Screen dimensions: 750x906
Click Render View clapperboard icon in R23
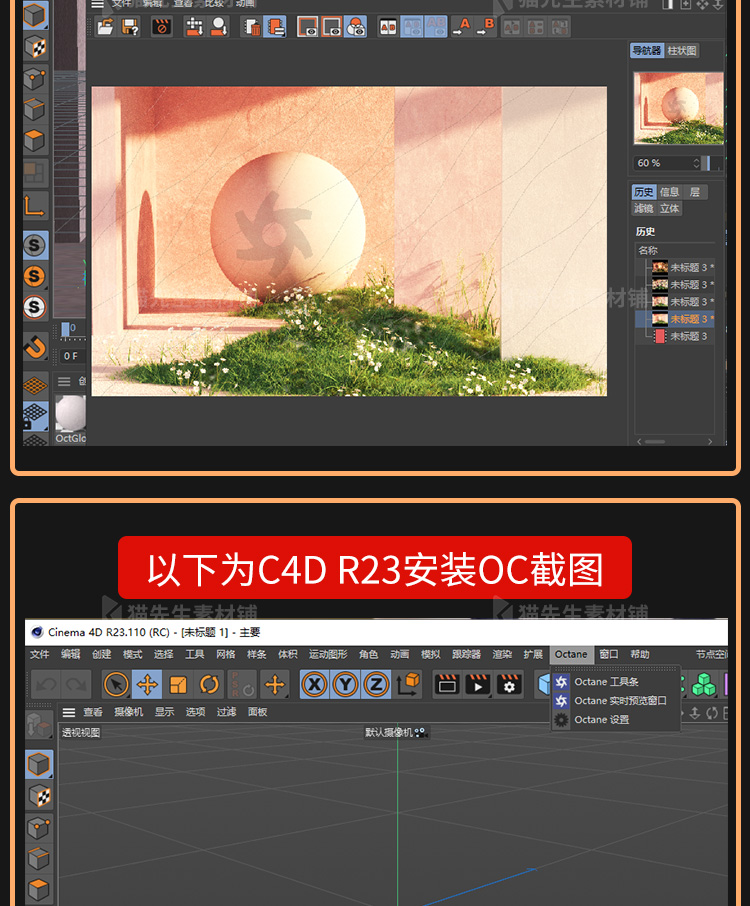[x=447, y=685]
